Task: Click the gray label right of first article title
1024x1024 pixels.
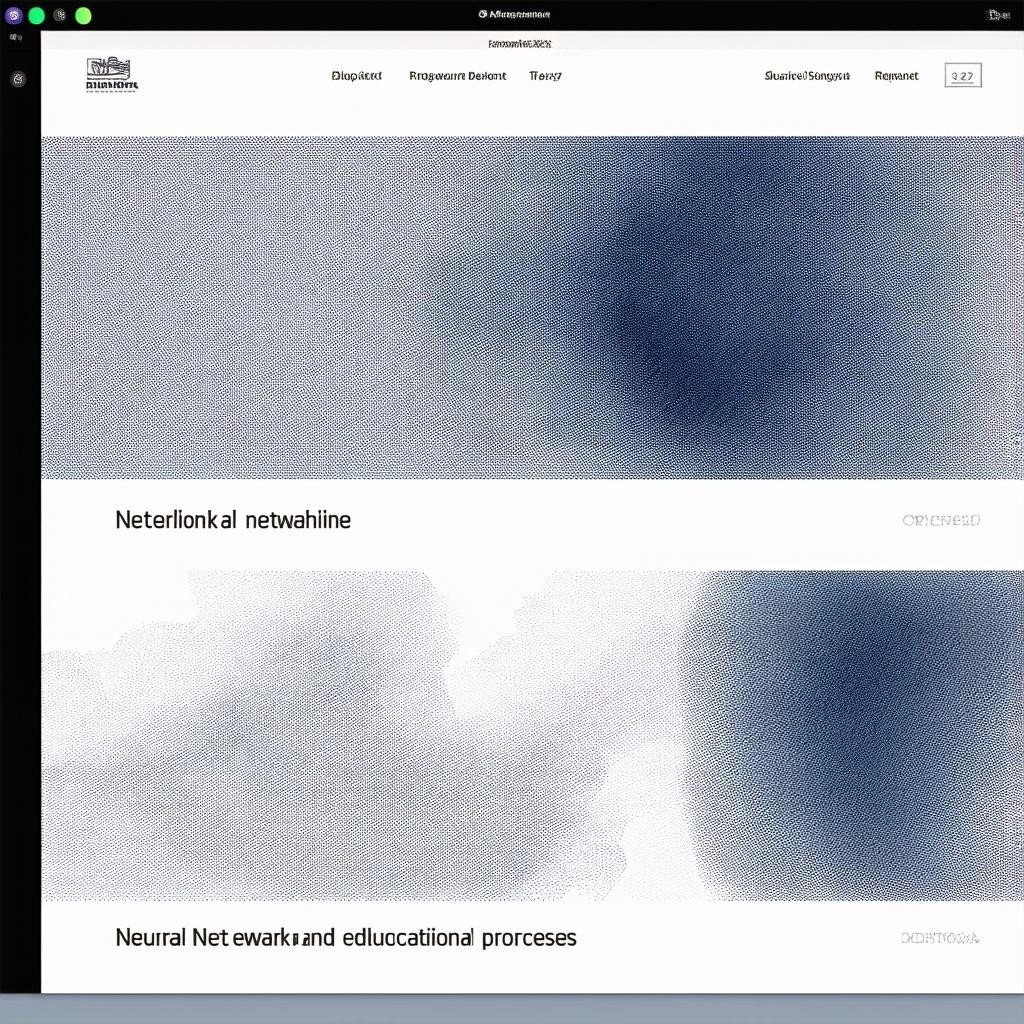Action: coord(940,520)
